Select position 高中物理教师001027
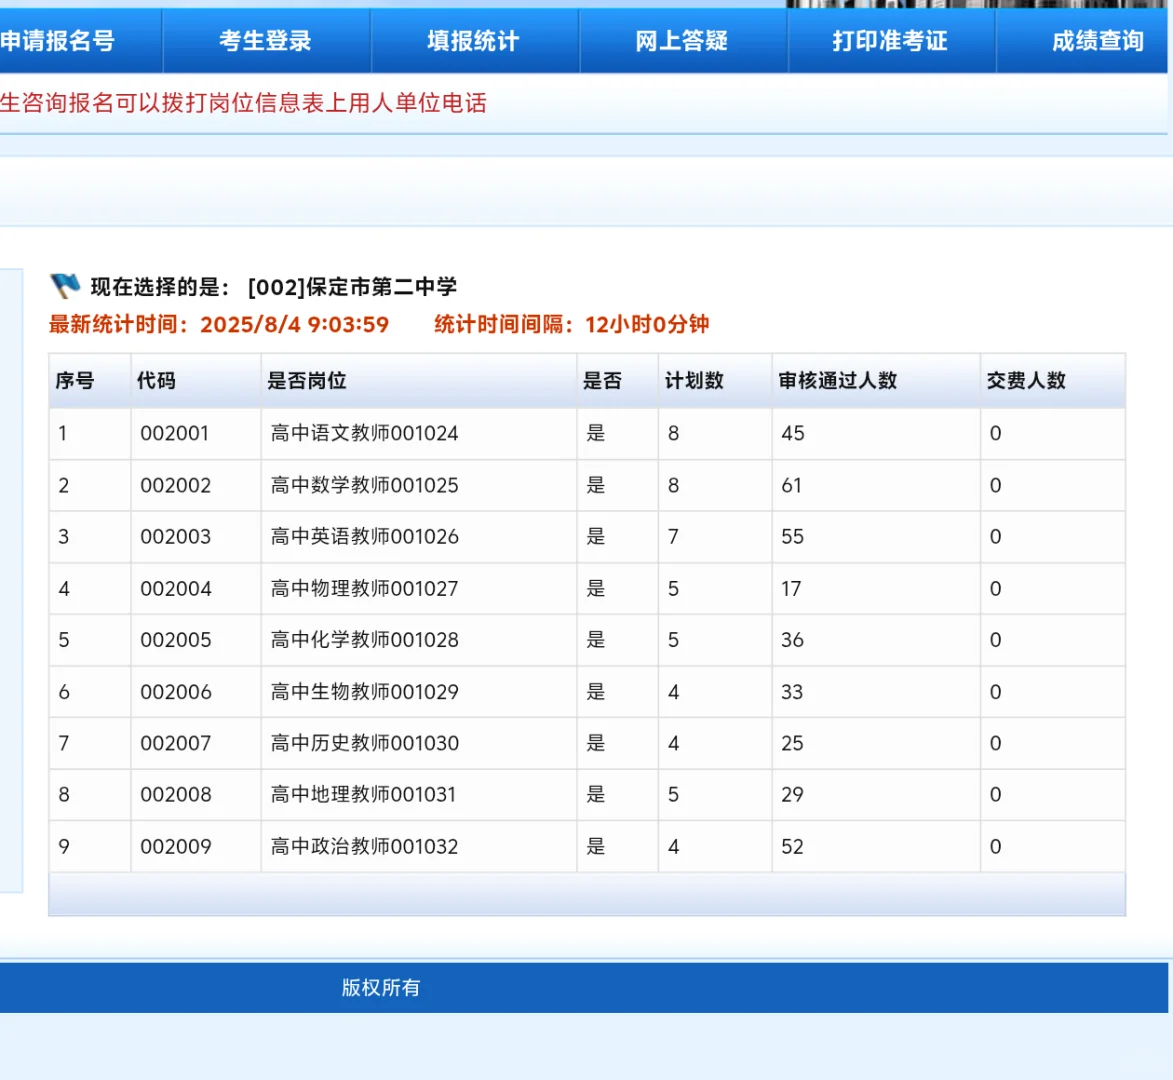This screenshot has height=1080, width=1173. coord(364,589)
